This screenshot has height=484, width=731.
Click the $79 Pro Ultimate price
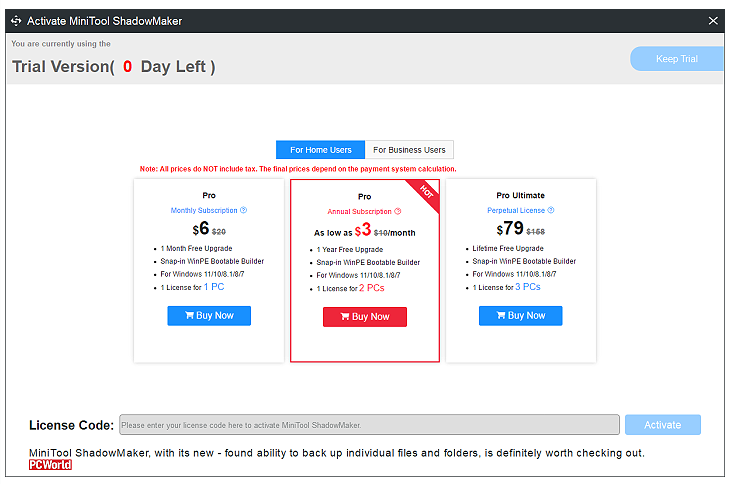pyautogui.click(x=510, y=228)
